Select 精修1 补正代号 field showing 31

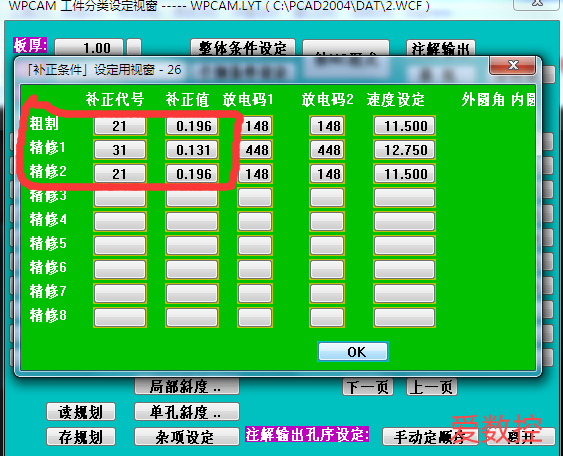pos(120,150)
